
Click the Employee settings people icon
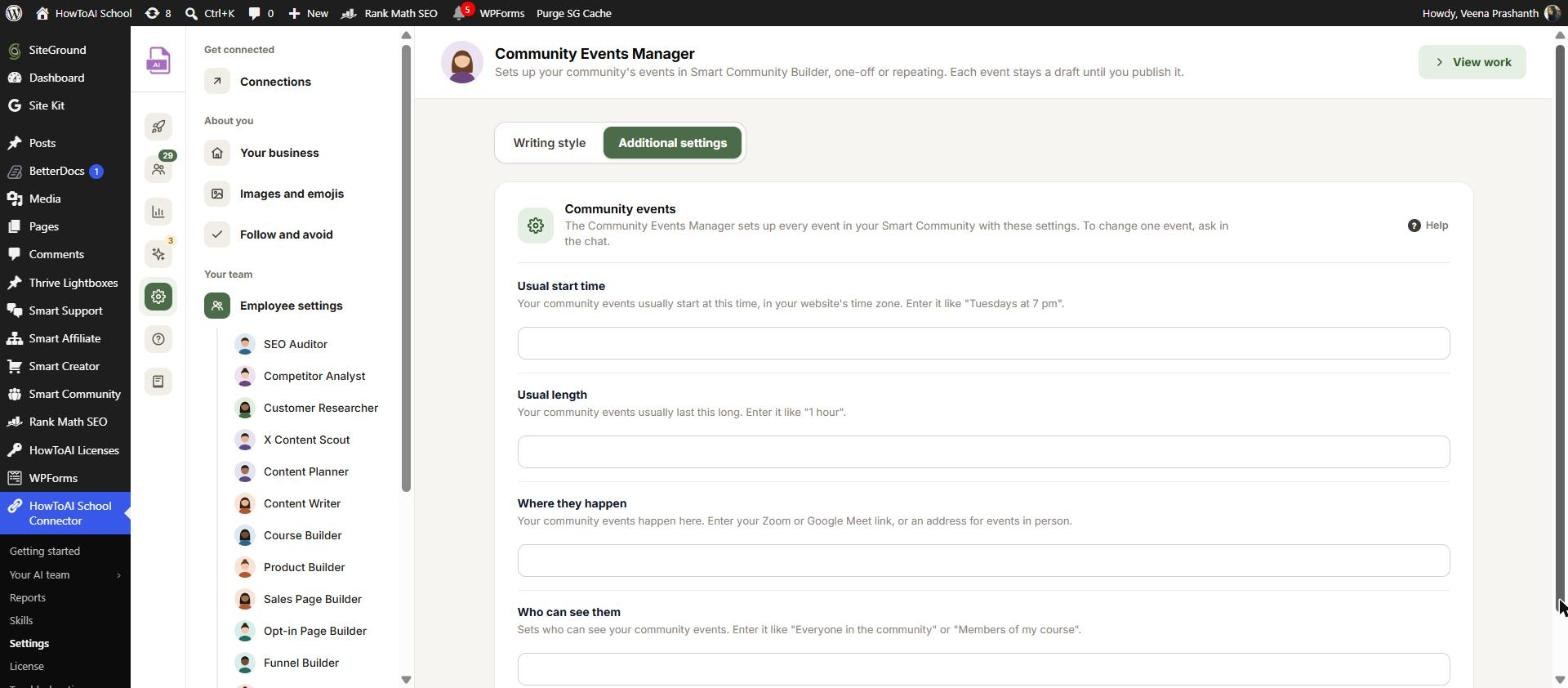(217, 306)
